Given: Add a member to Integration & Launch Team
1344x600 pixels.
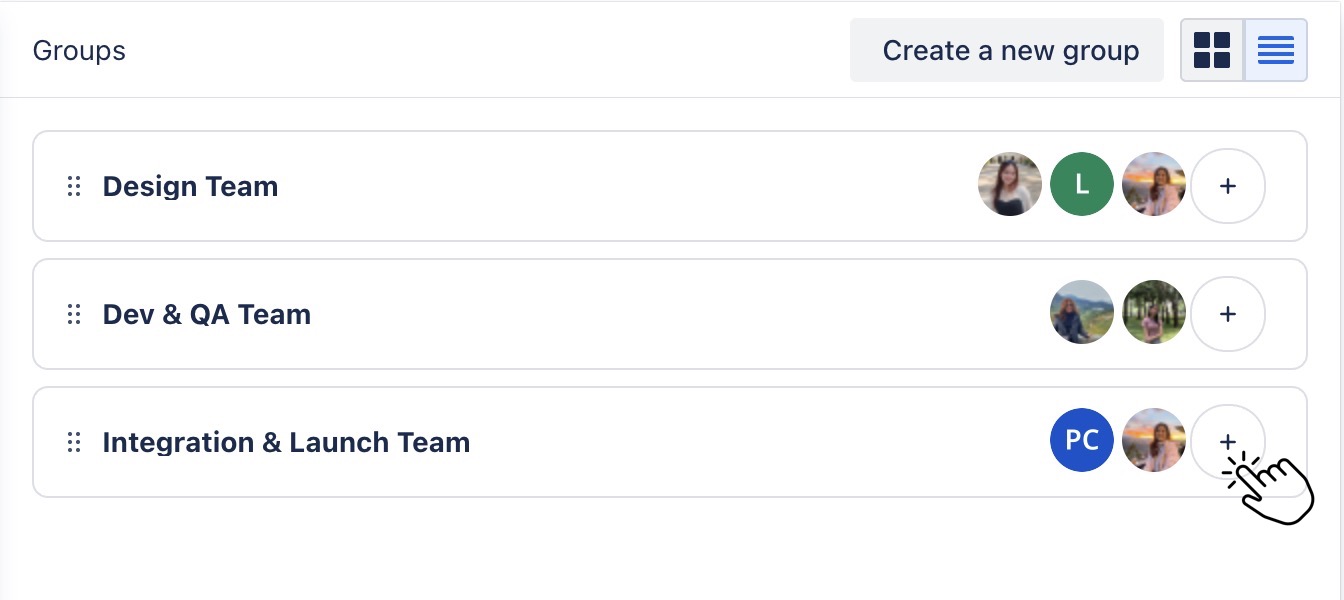Looking at the screenshot, I should point(1228,441).
